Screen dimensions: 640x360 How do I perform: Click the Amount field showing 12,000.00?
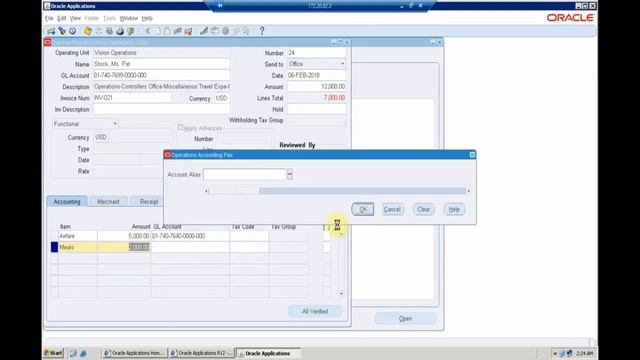[x=317, y=87]
